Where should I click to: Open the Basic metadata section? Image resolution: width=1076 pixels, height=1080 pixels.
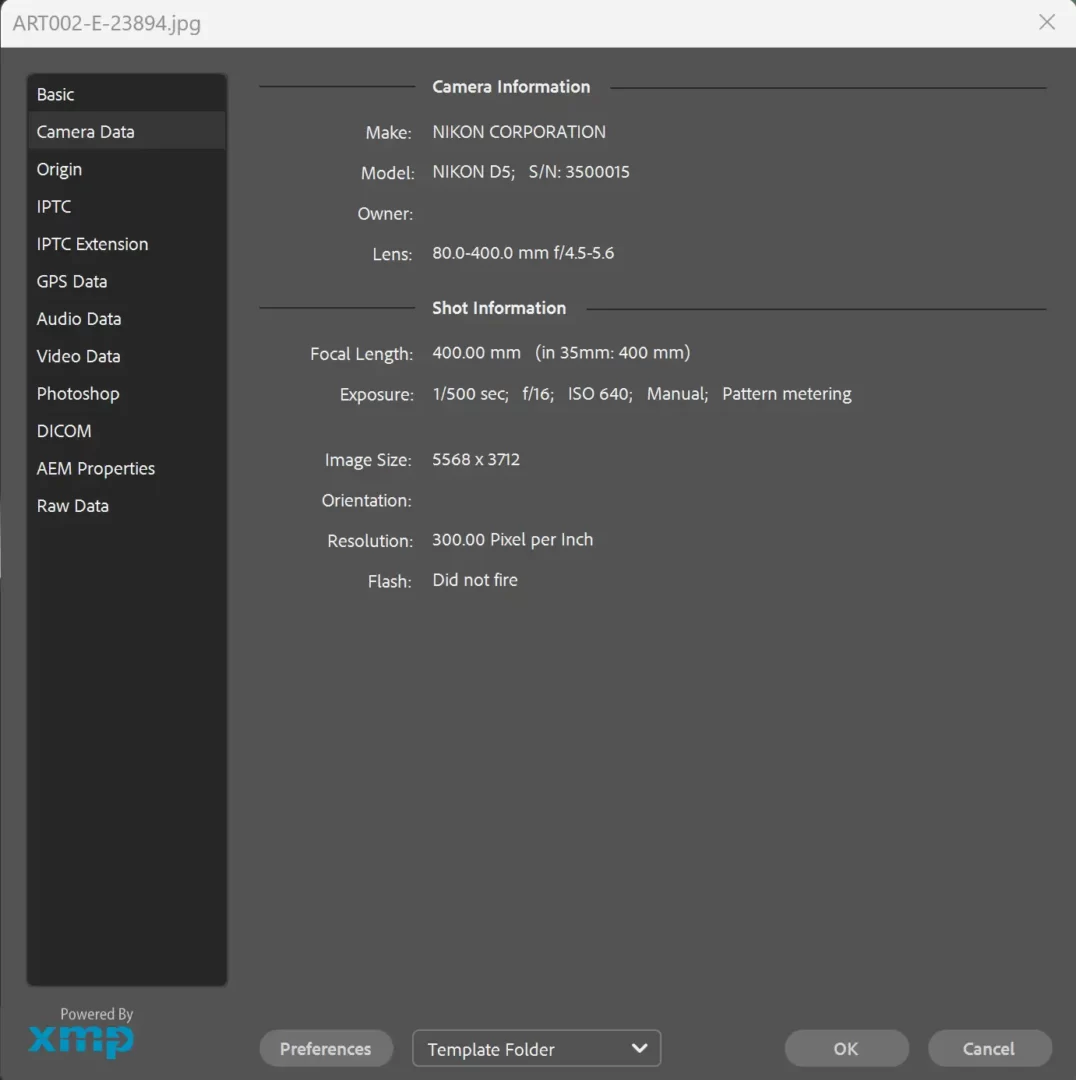126,94
